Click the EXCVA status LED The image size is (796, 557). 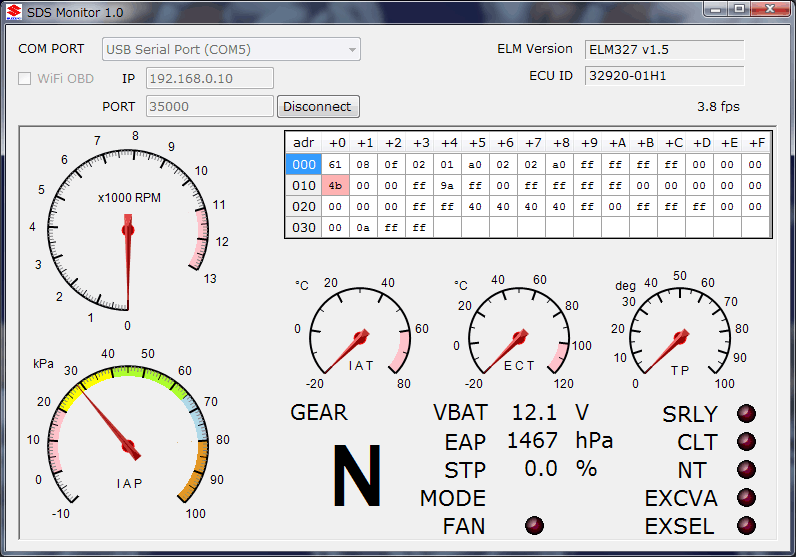[746, 498]
